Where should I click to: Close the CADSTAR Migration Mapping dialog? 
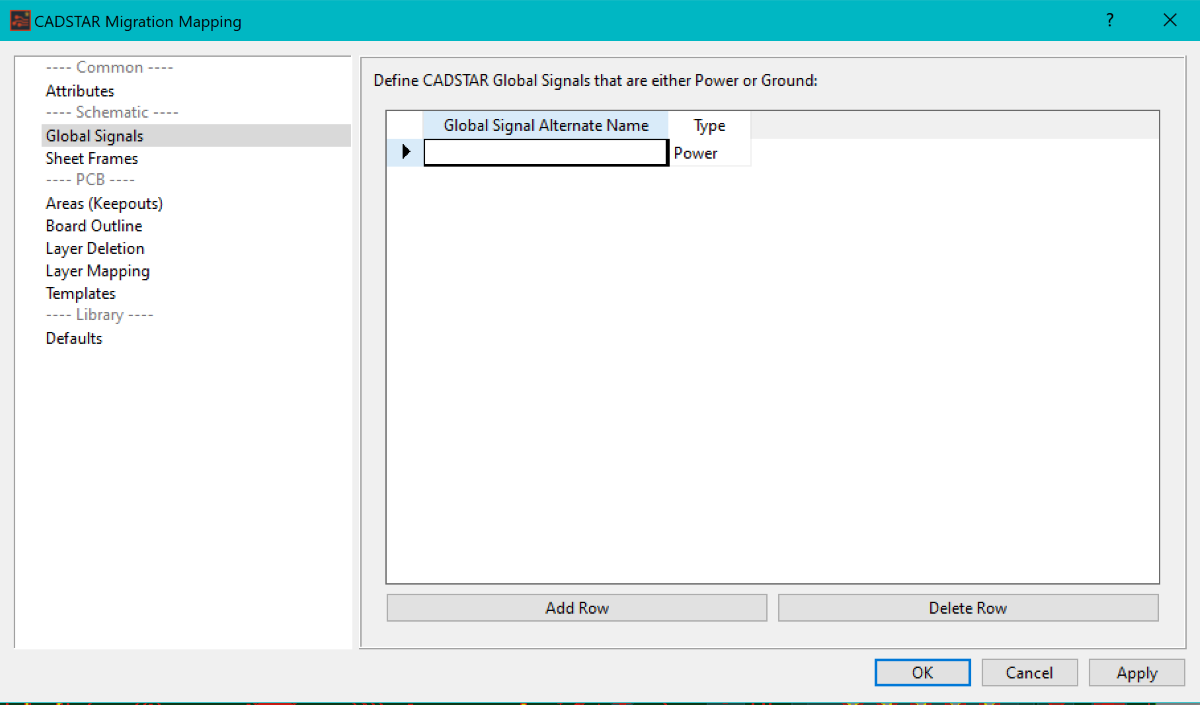tap(1169, 20)
